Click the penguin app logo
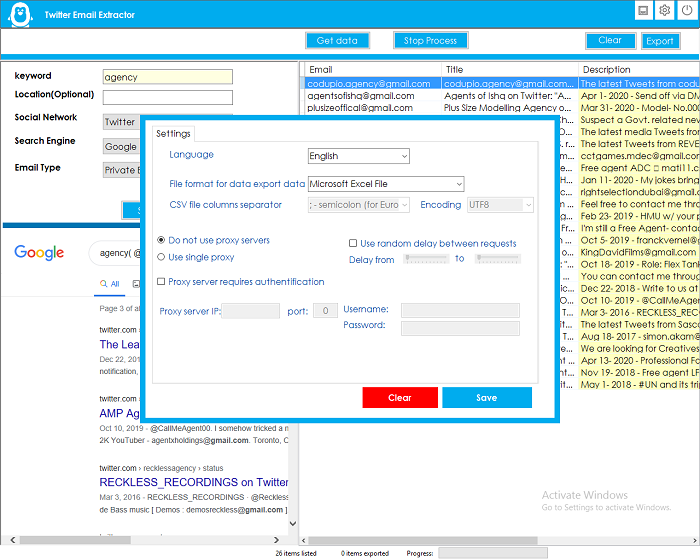 tap(20, 14)
